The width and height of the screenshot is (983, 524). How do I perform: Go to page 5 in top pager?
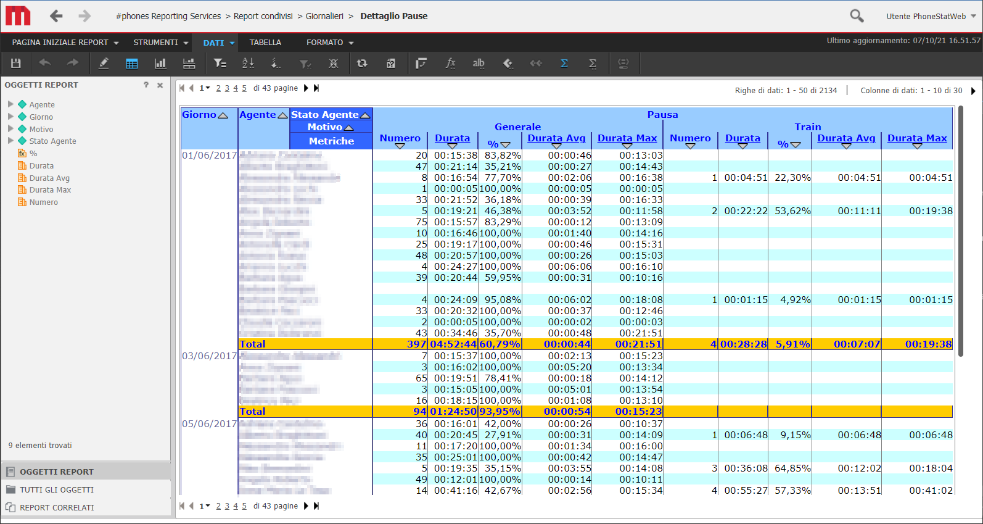tap(244, 88)
